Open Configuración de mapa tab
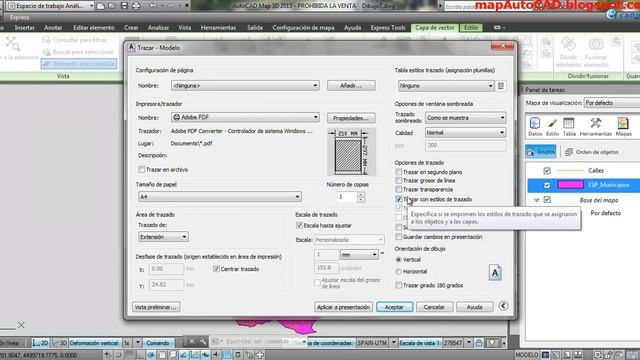 [x=303, y=28]
